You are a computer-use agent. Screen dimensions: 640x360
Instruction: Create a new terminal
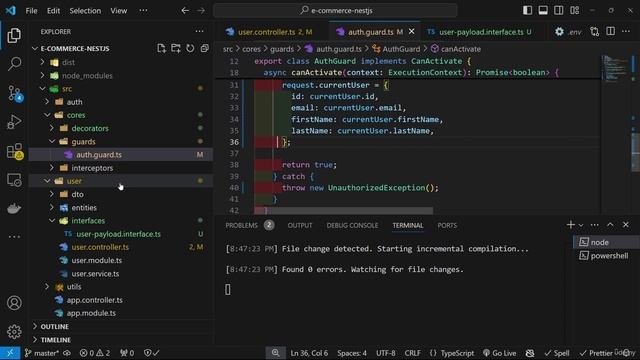(571, 224)
